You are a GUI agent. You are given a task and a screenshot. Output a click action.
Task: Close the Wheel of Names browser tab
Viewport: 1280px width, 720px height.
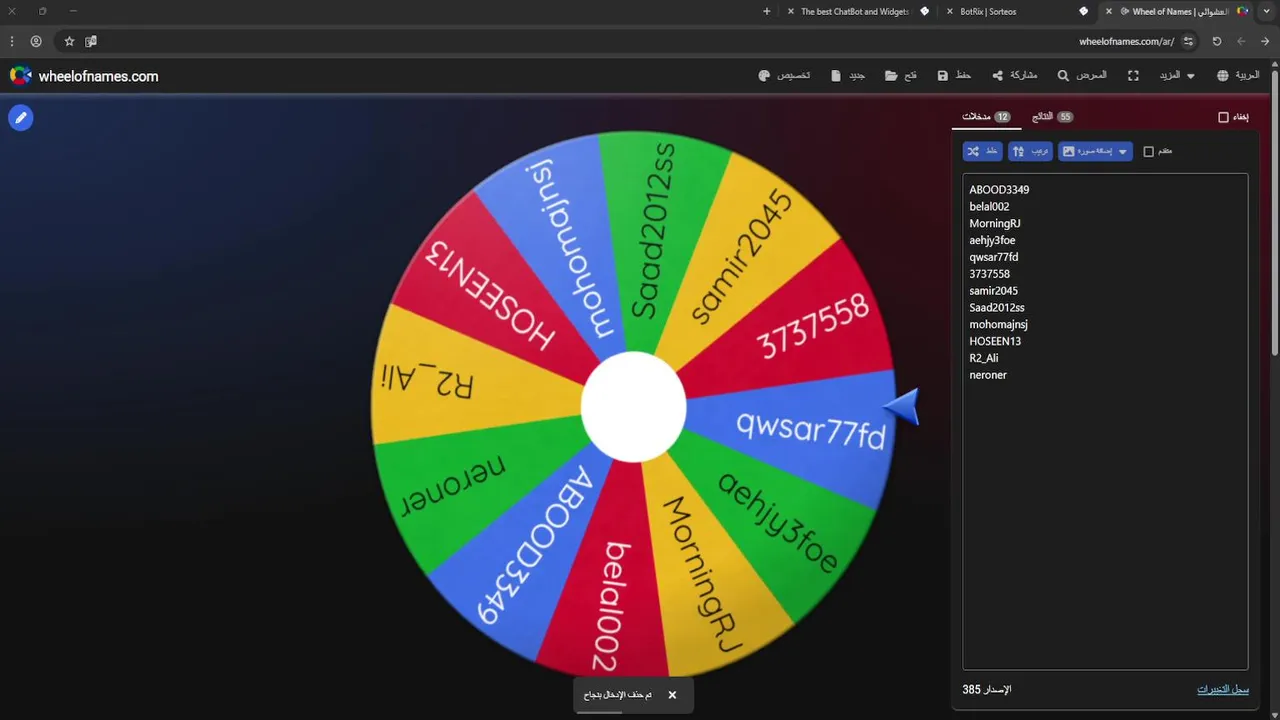[1109, 11]
